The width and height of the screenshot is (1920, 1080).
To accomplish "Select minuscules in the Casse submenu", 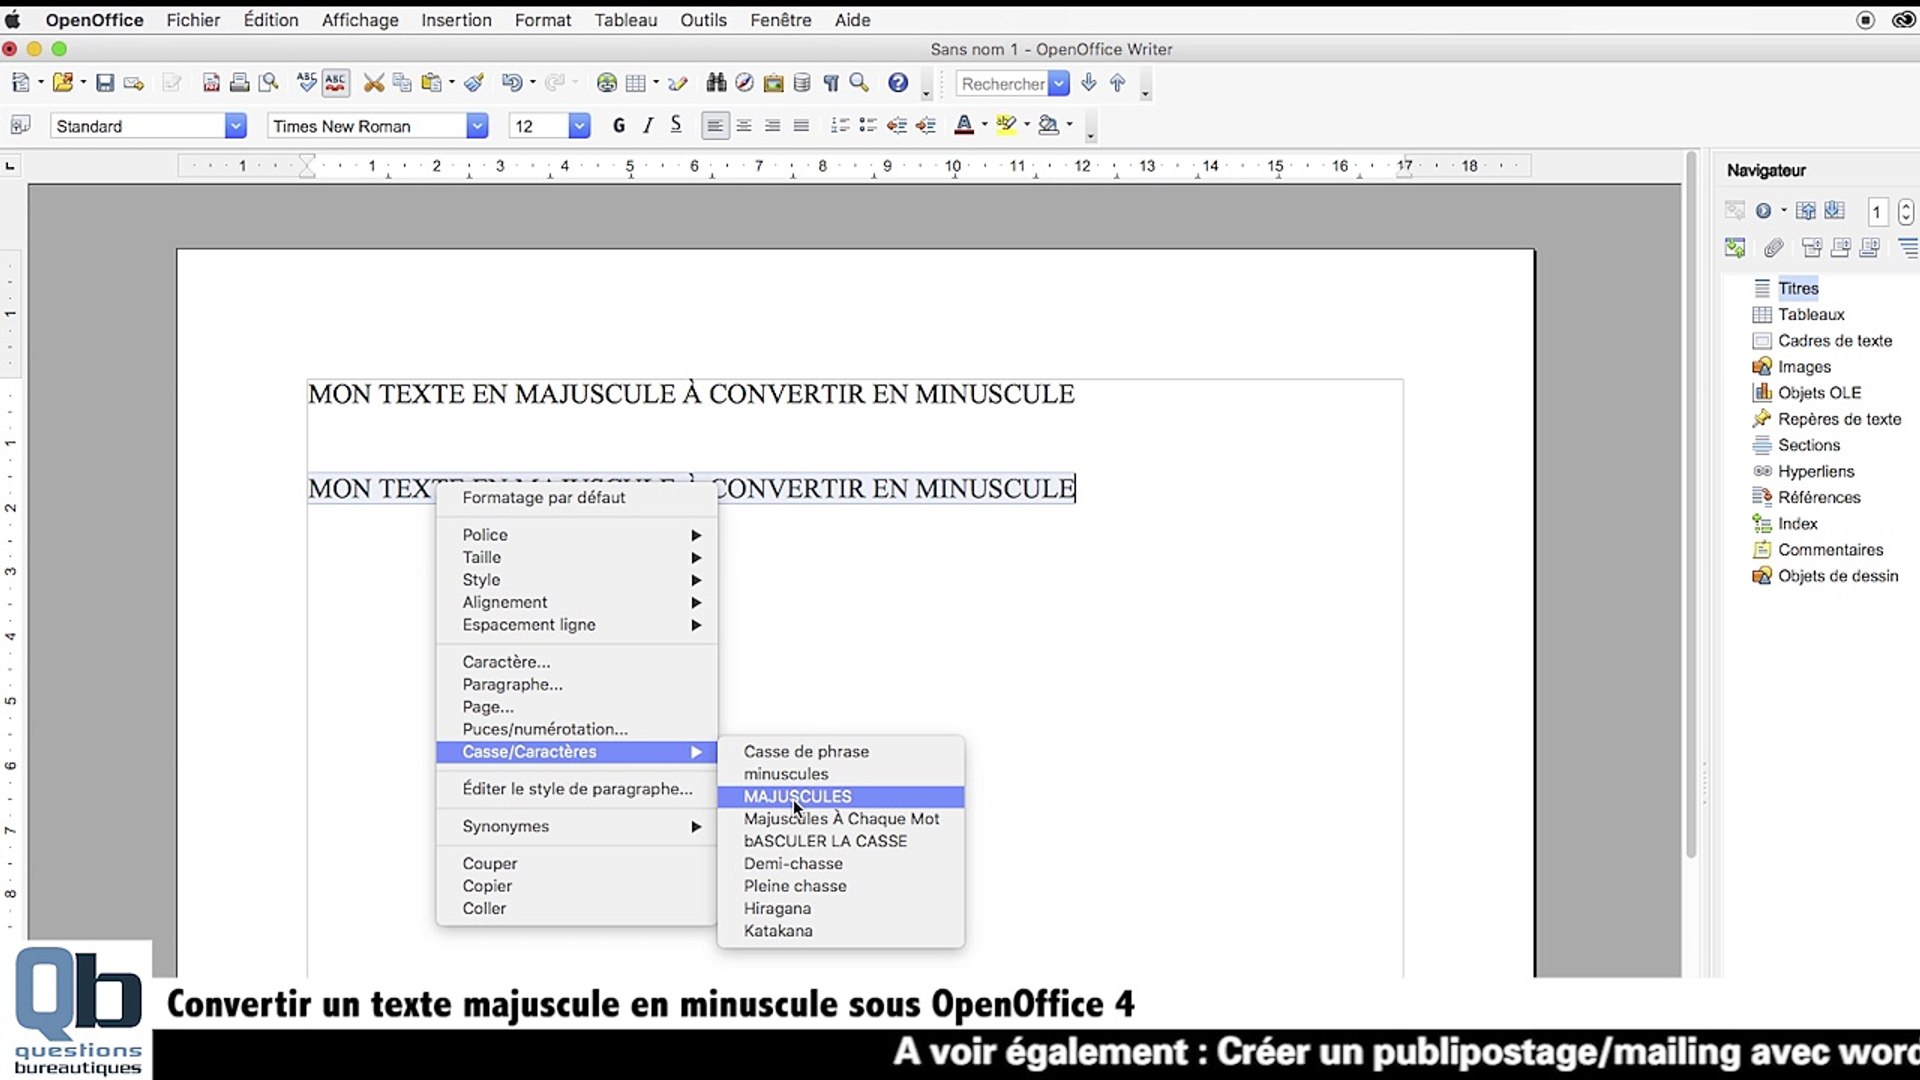I will (x=786, y=773).
